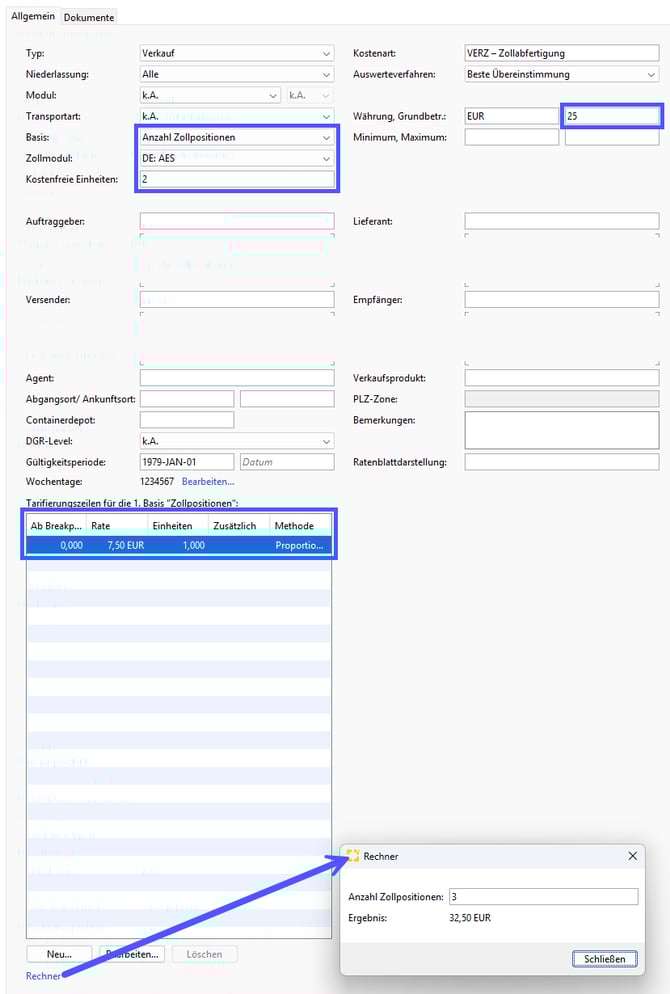
Task: Click the Bearbeiten... link next to Wochentage
Action: (208, 482)
